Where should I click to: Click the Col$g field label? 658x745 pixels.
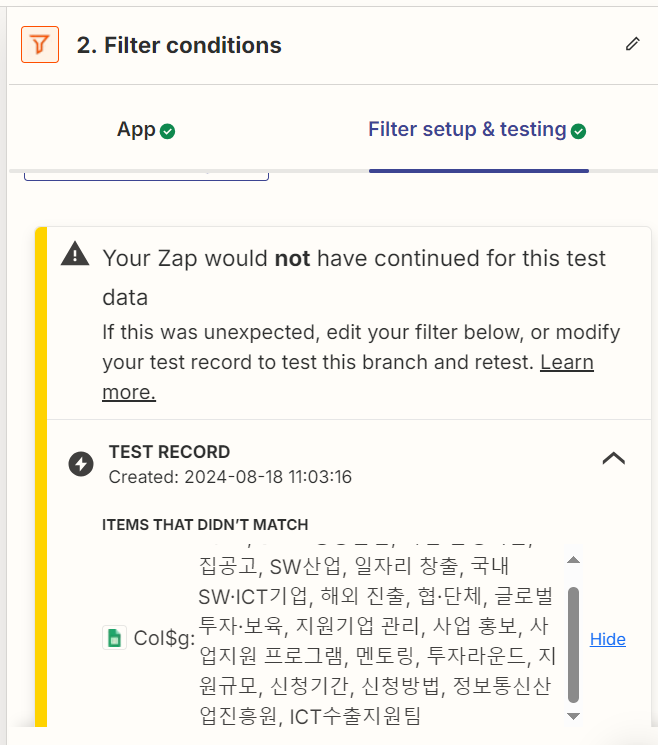pyautogui.click(x=164, y=638)
